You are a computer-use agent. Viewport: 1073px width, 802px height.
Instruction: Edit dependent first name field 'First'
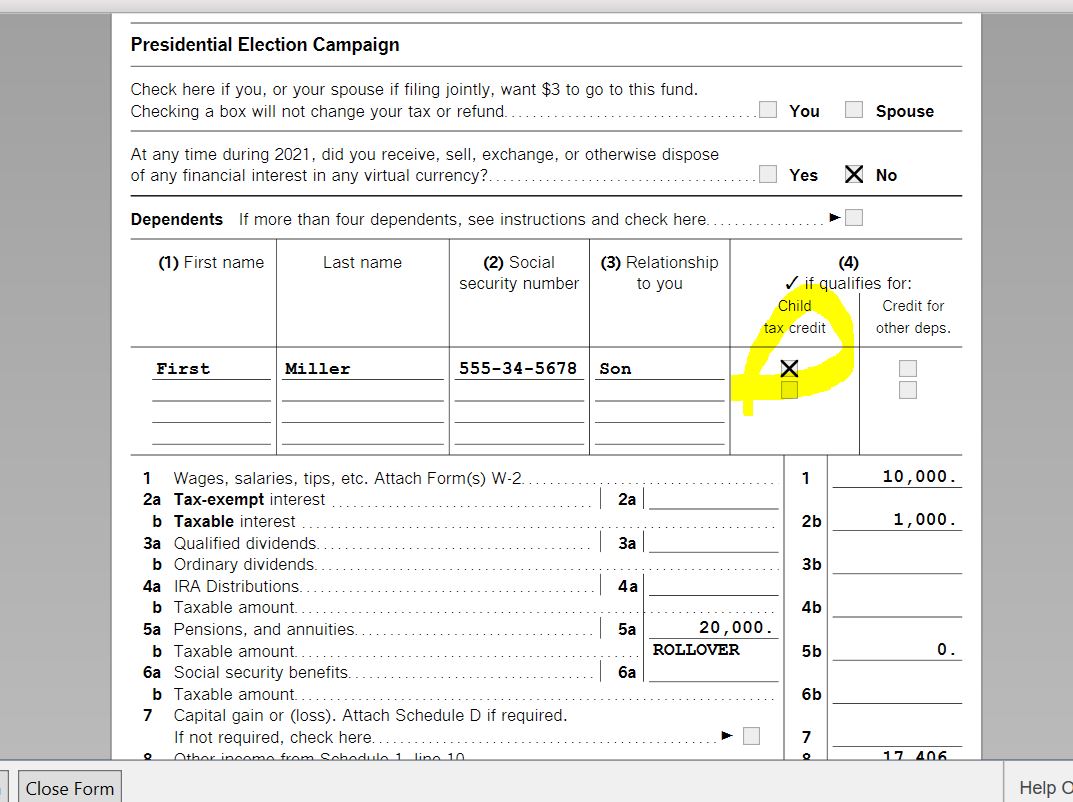pyautogui.click(x=211, y=369)
